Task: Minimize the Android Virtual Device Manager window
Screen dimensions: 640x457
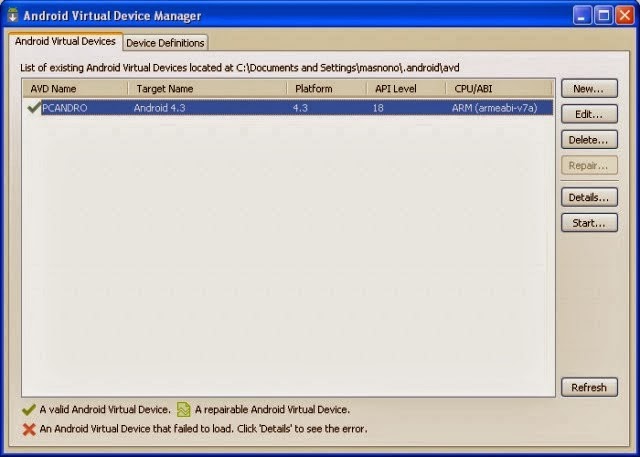Action: pyautogui.click(x=582, y=16)
